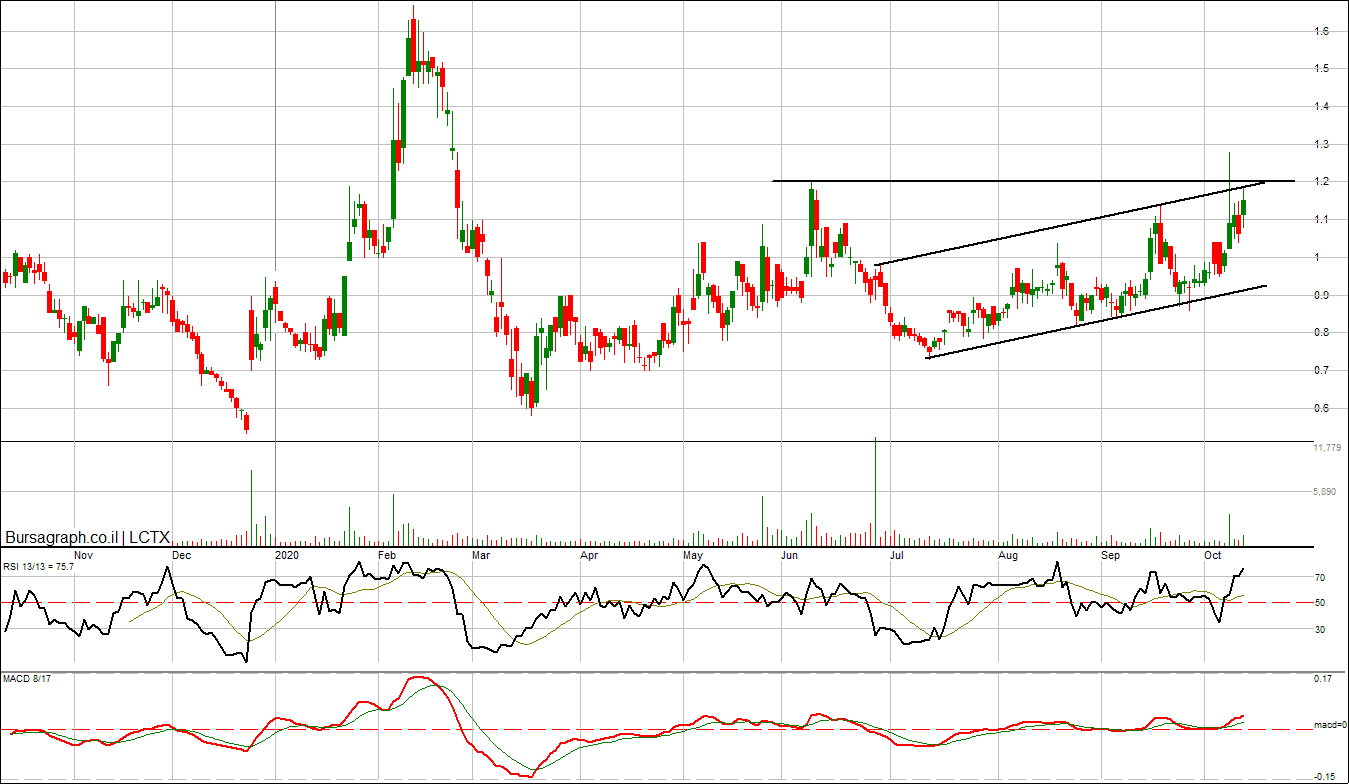Screen dimensions: 1349x784
Task: Click the RSI 50 level label
Action: click(1320, 604)
